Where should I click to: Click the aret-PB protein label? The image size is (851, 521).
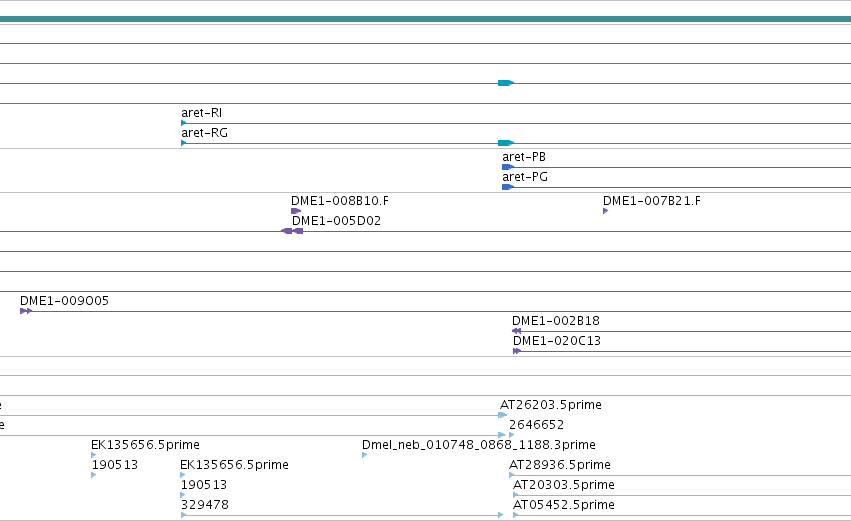[524, 157]
